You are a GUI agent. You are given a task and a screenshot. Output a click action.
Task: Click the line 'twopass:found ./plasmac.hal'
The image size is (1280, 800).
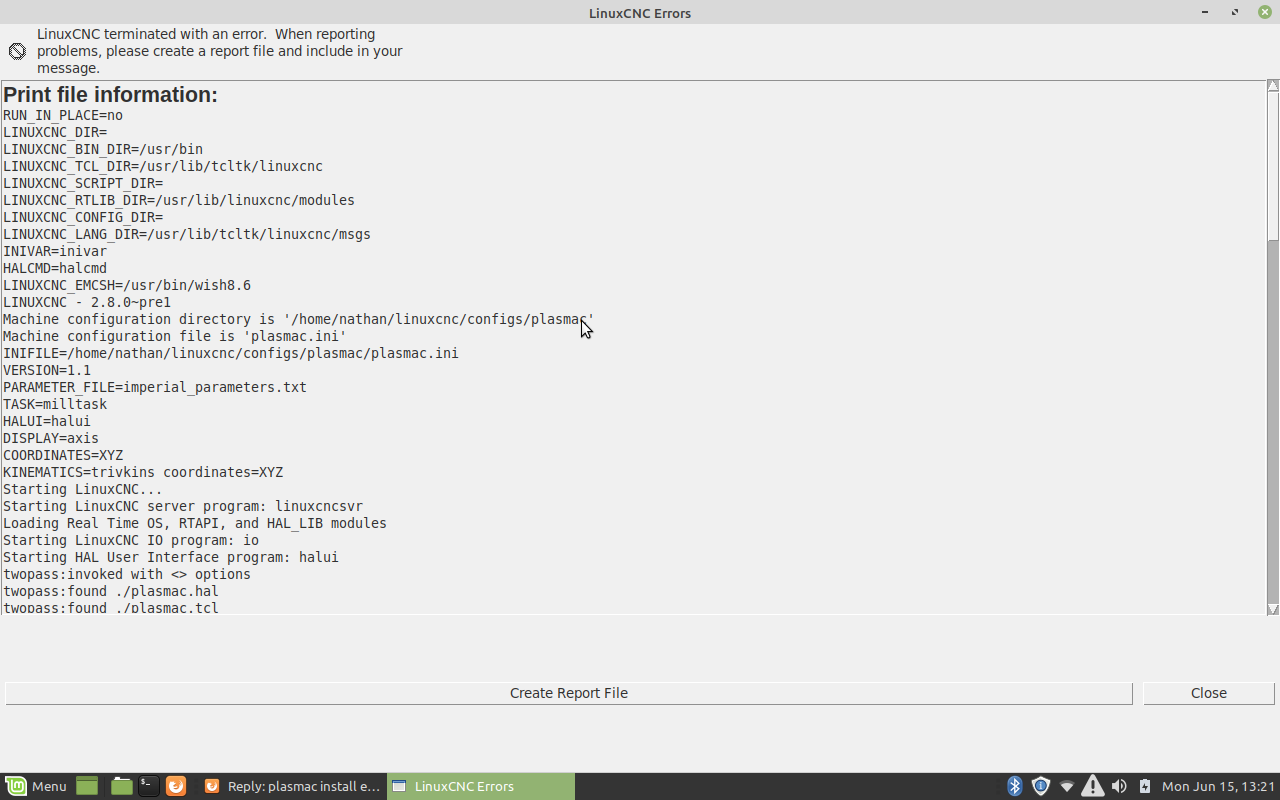click(111, 591)
